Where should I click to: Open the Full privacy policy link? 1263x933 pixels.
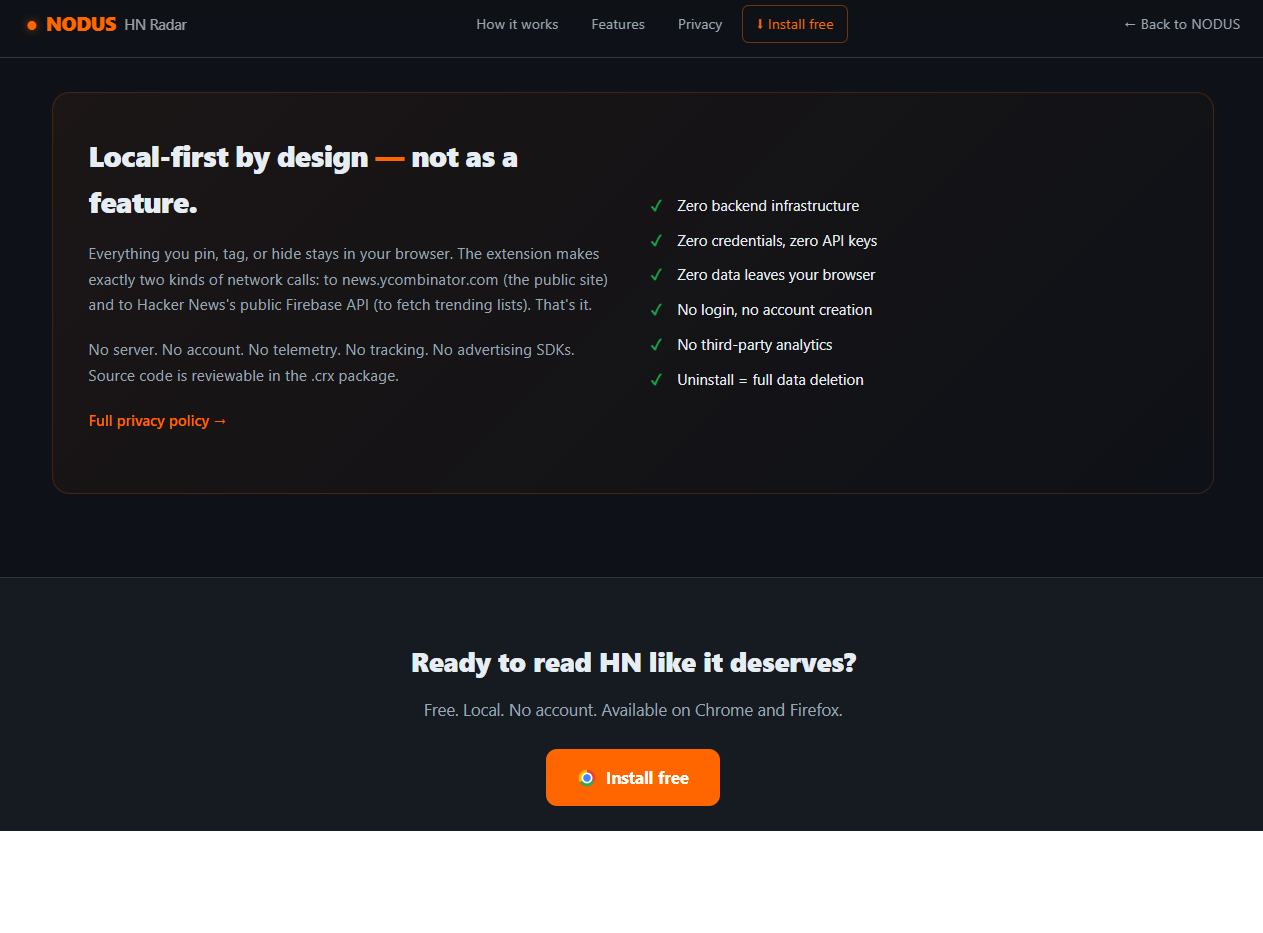(158, 421)
